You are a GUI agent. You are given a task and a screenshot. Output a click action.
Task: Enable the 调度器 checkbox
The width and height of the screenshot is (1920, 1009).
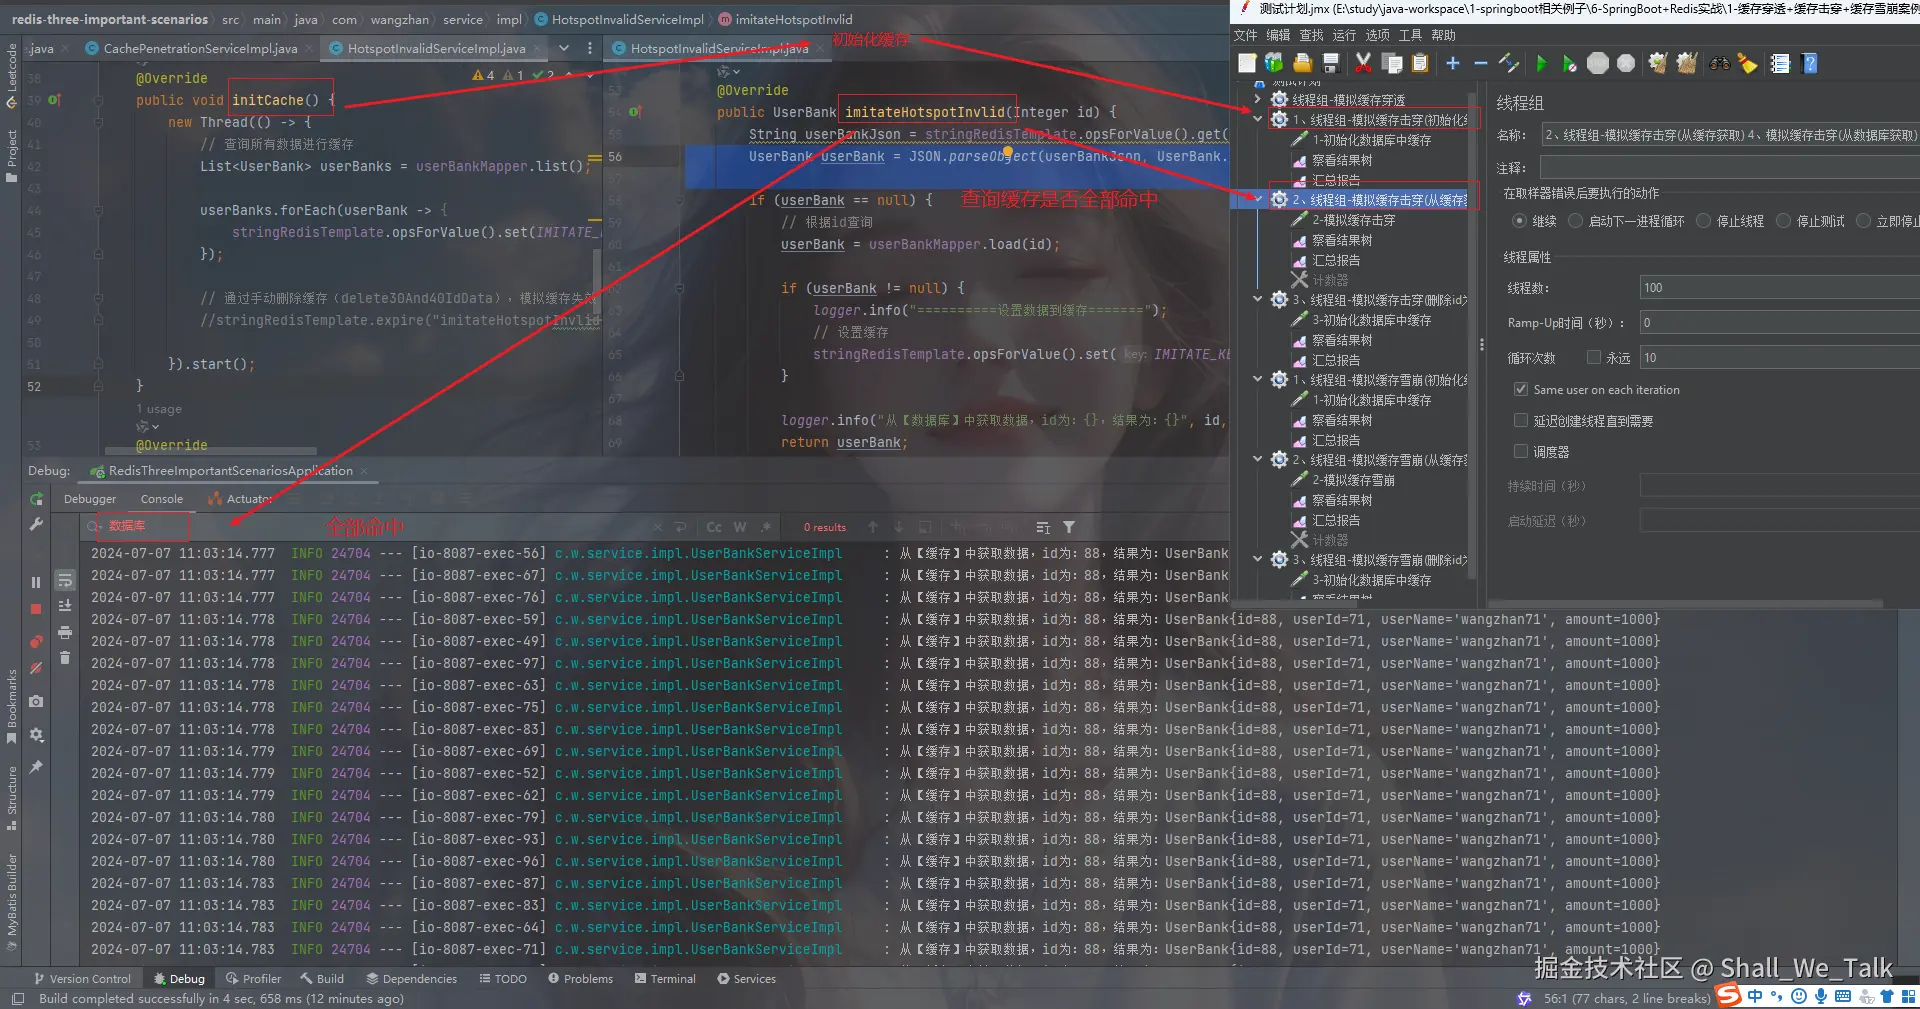(x=1521, y=452)
